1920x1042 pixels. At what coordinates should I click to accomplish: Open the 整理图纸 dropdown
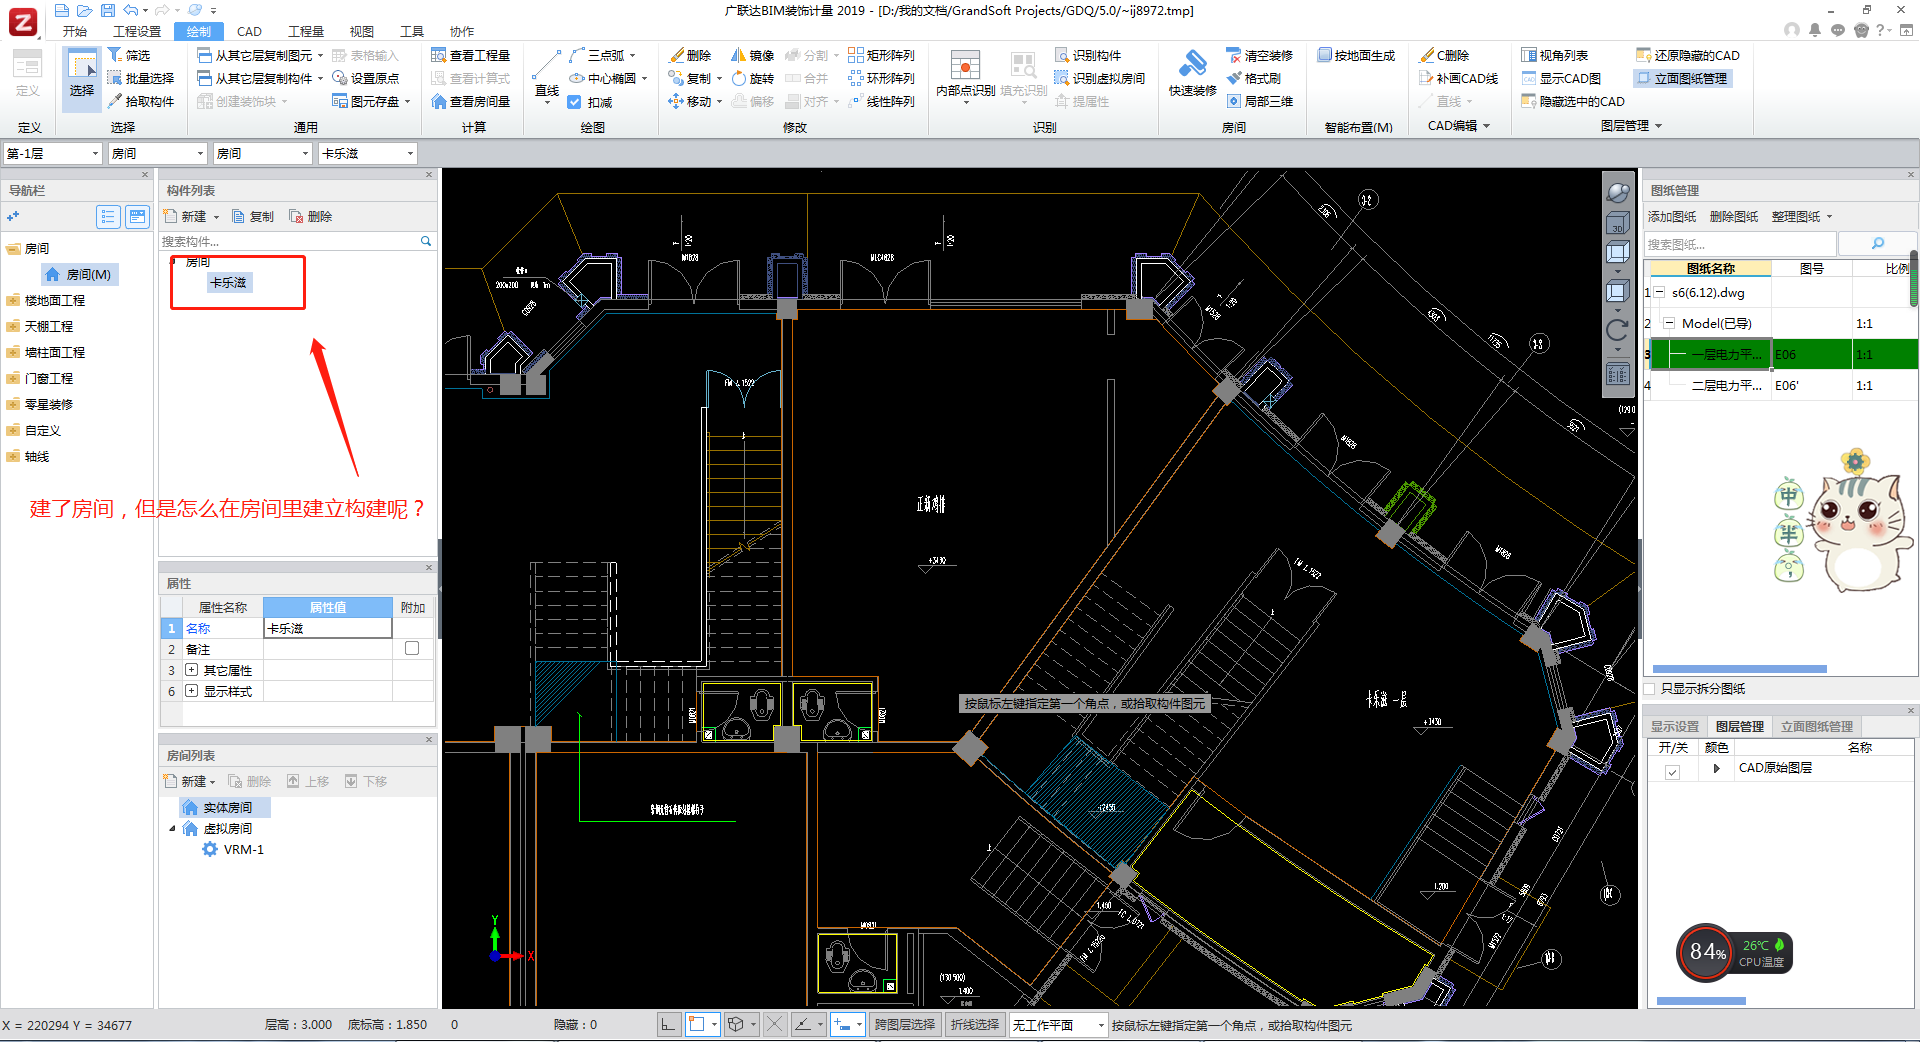[1802, 216]
